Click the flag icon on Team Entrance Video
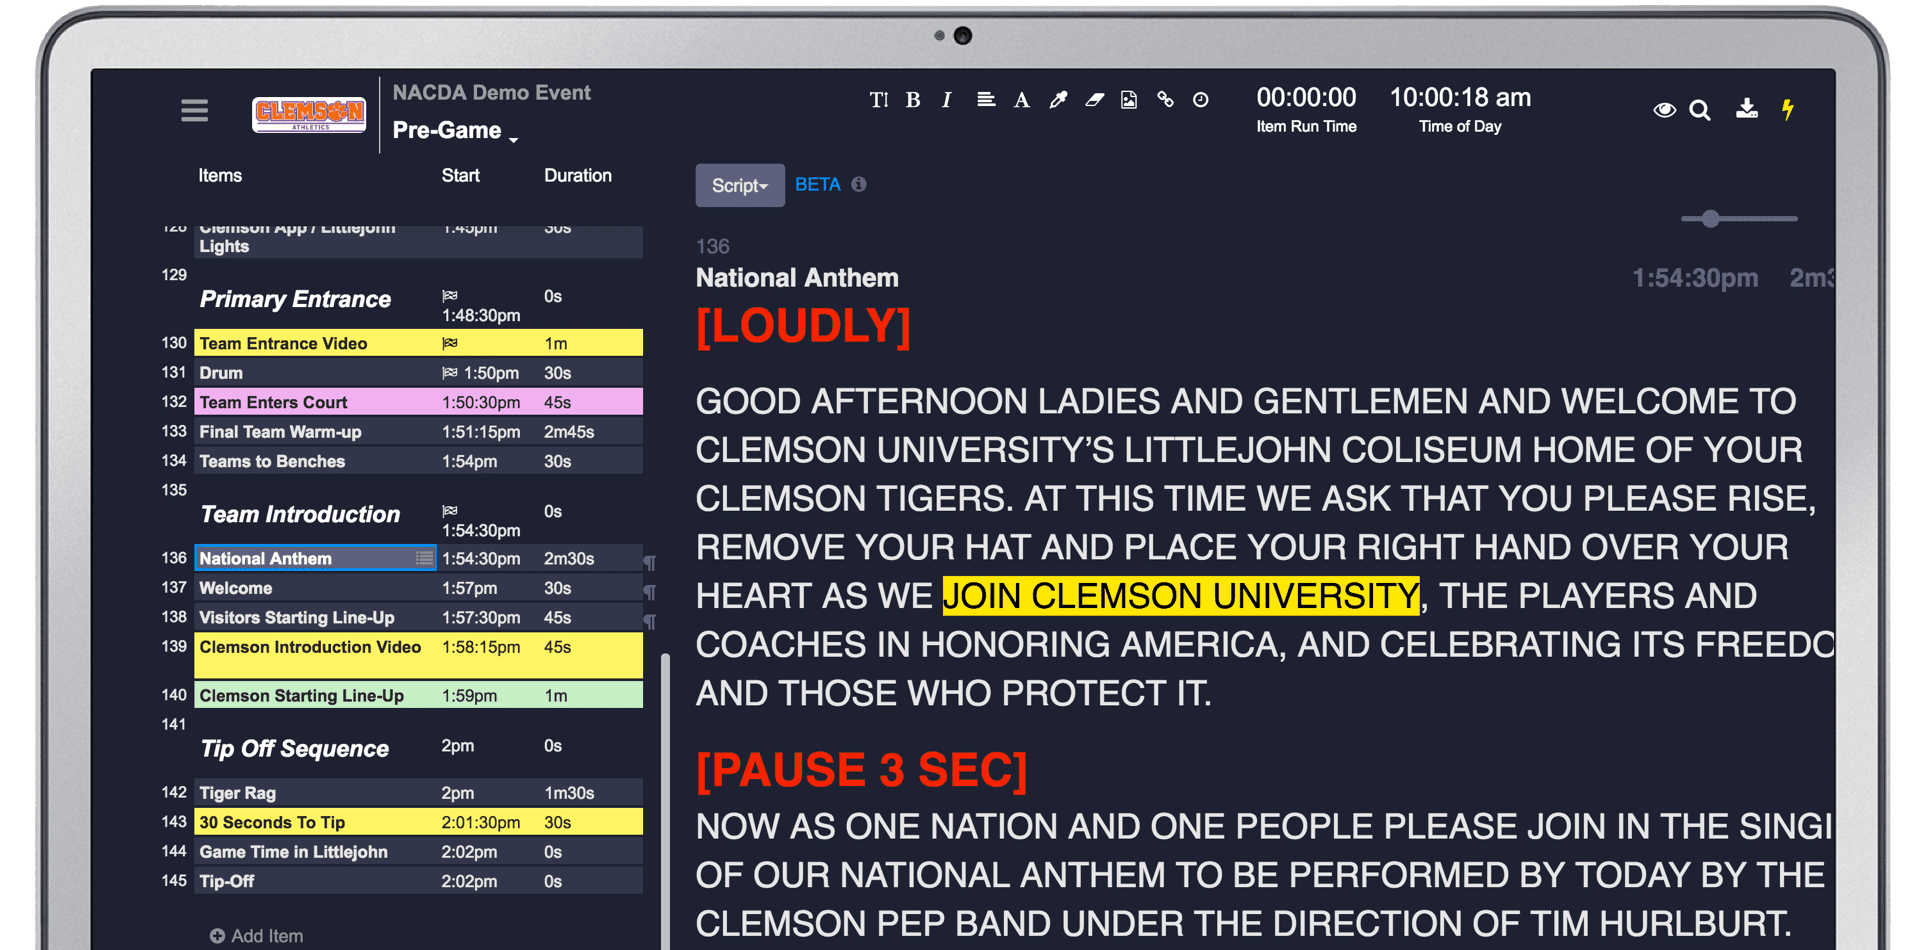 click(450, 343)
